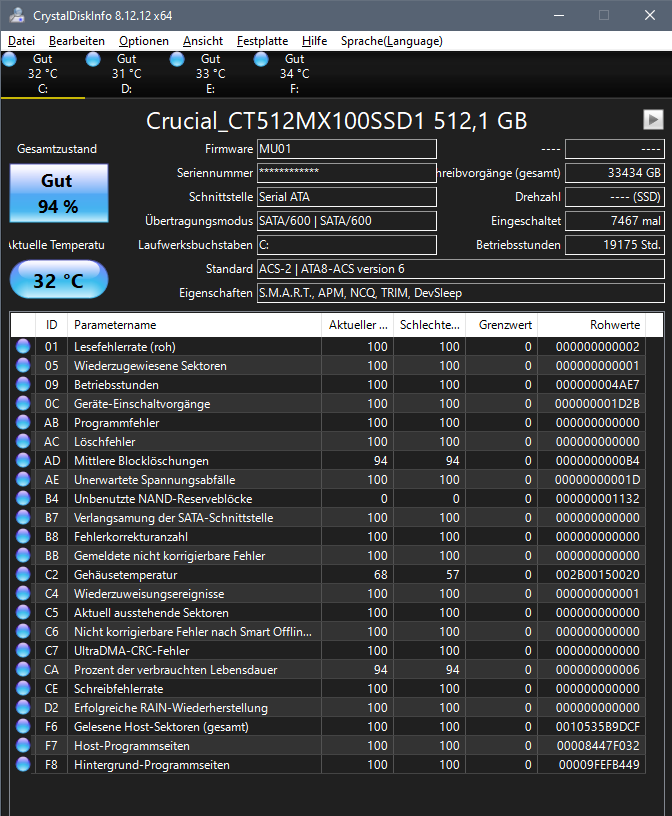Click raw value 000000004AE7

[598, 385]
